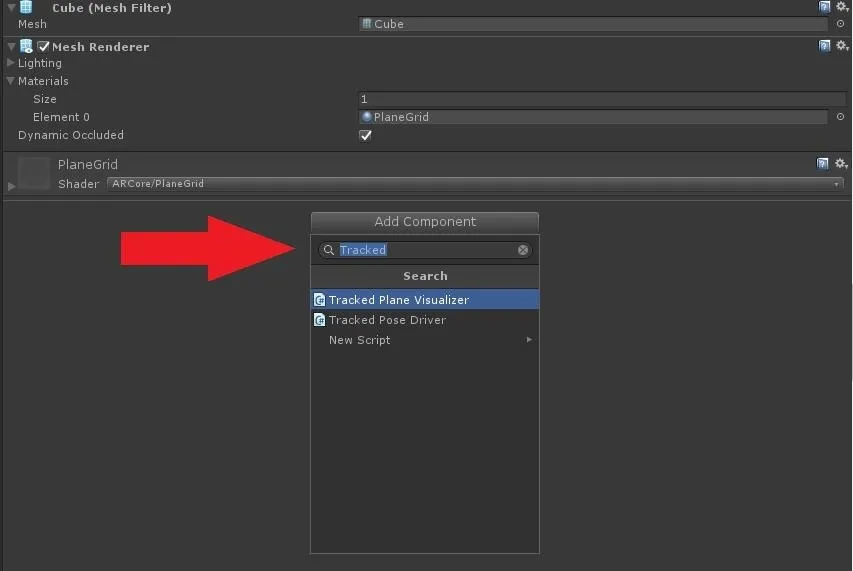Viewport: 853px width, 571px height.
Task: Open Mesh Renderer settings gear menu
Action: 842,46
